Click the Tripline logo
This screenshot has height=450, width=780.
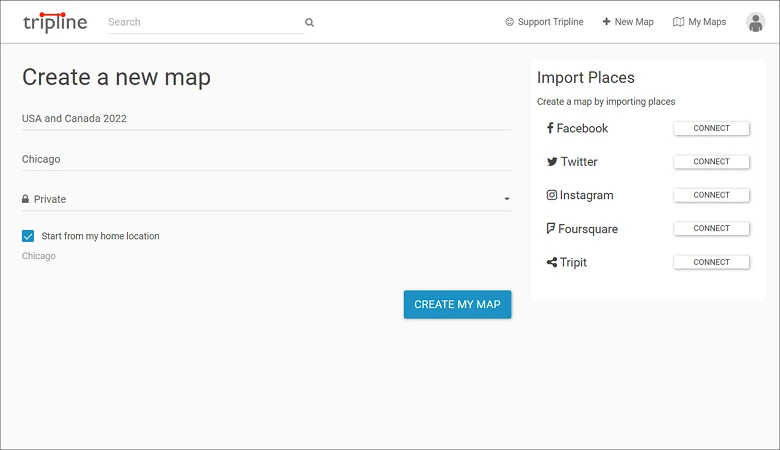[x=55, y=22]
